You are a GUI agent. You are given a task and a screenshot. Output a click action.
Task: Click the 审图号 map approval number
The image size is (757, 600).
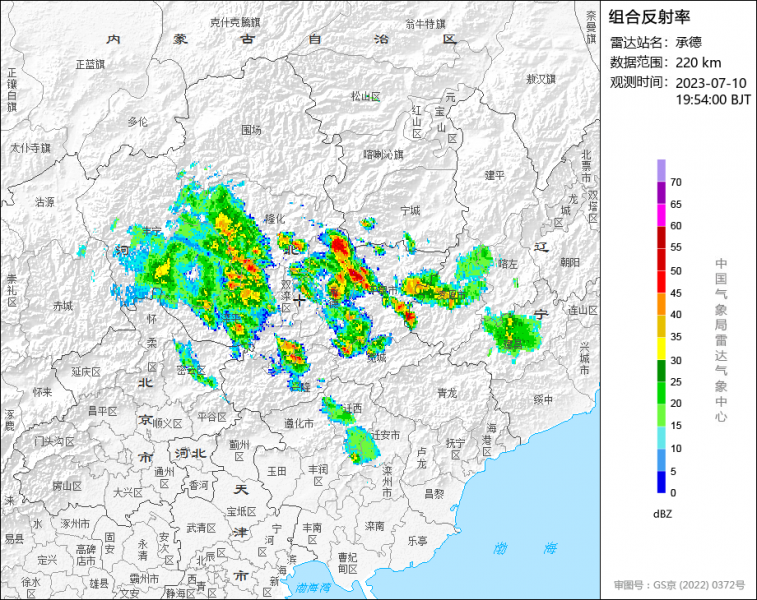pyautogui.click(x=678, y=584)
